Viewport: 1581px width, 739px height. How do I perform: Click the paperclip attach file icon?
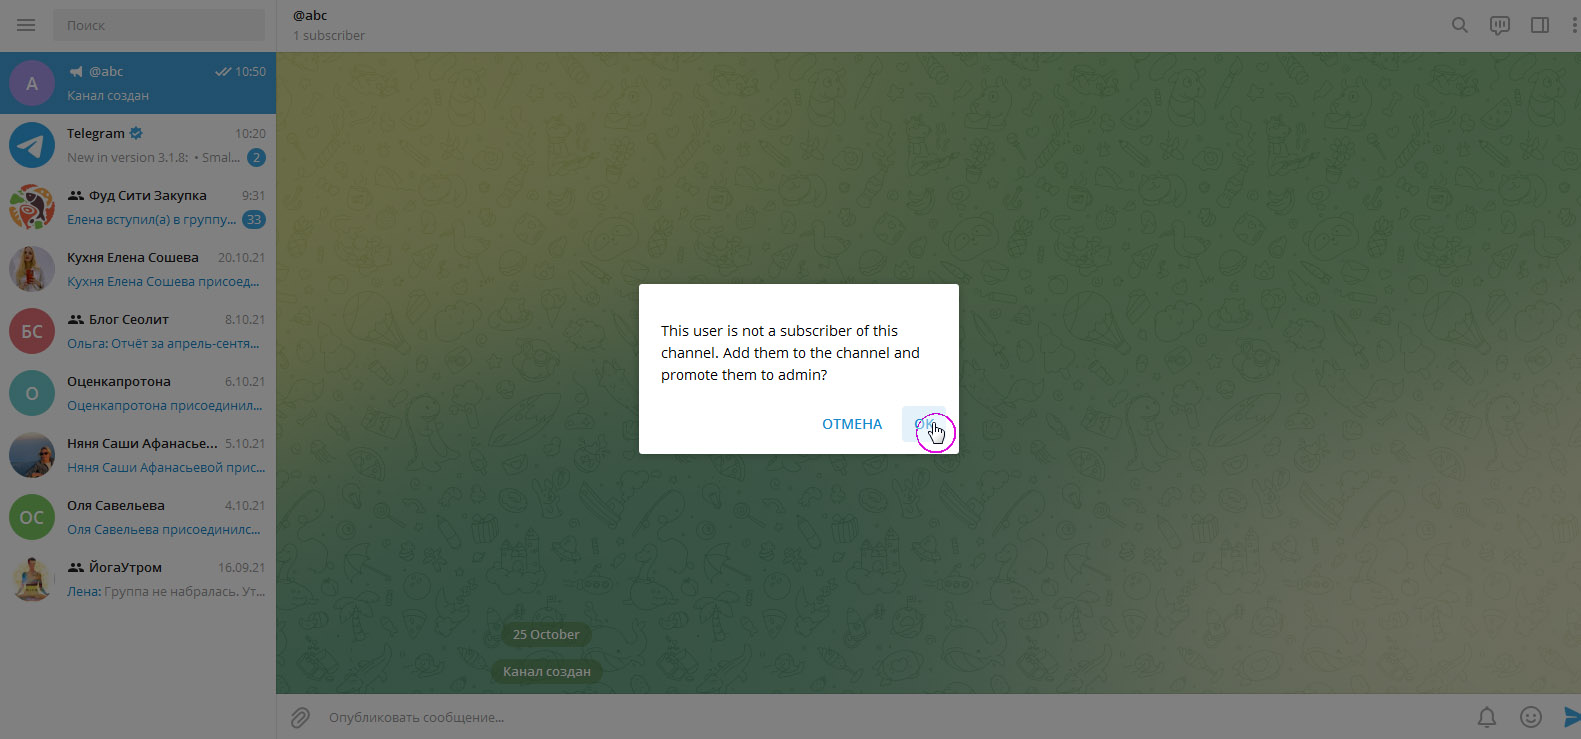coord(300,717)
